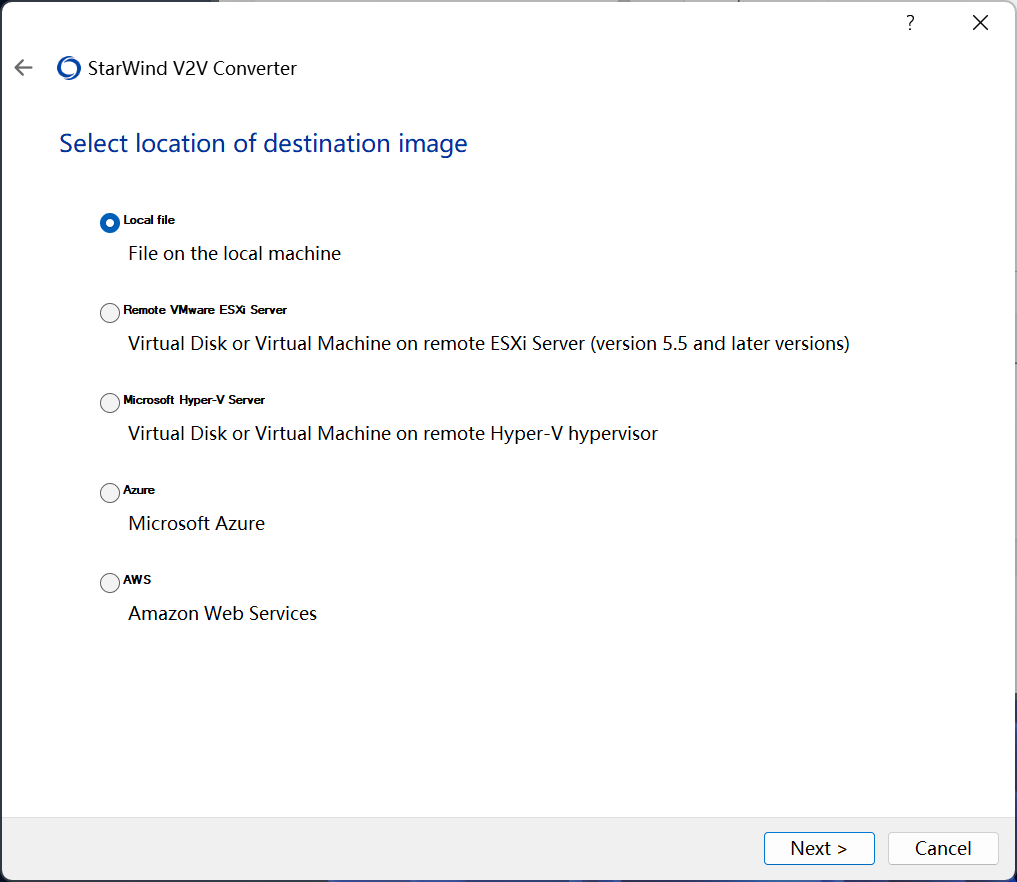Open help with the question mark

tap(910, 23)
